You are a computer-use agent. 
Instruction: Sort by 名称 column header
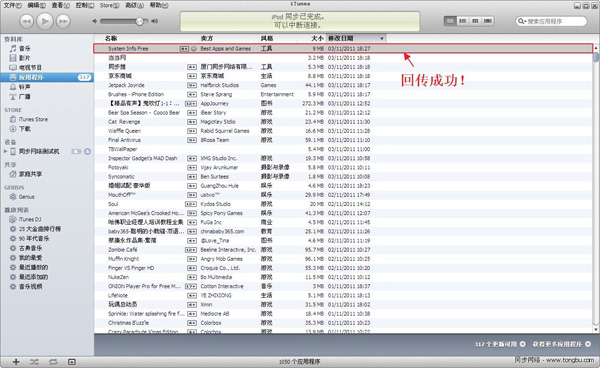click(x=147, y=38)
